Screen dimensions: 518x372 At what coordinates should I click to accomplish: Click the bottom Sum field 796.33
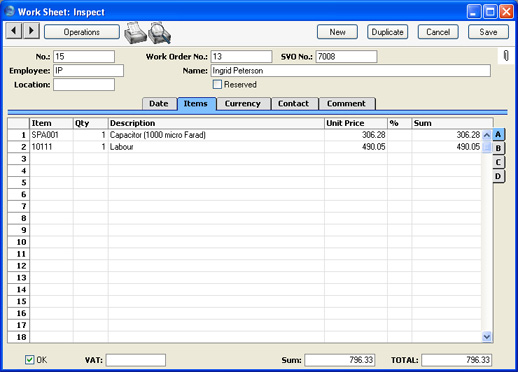340,360
